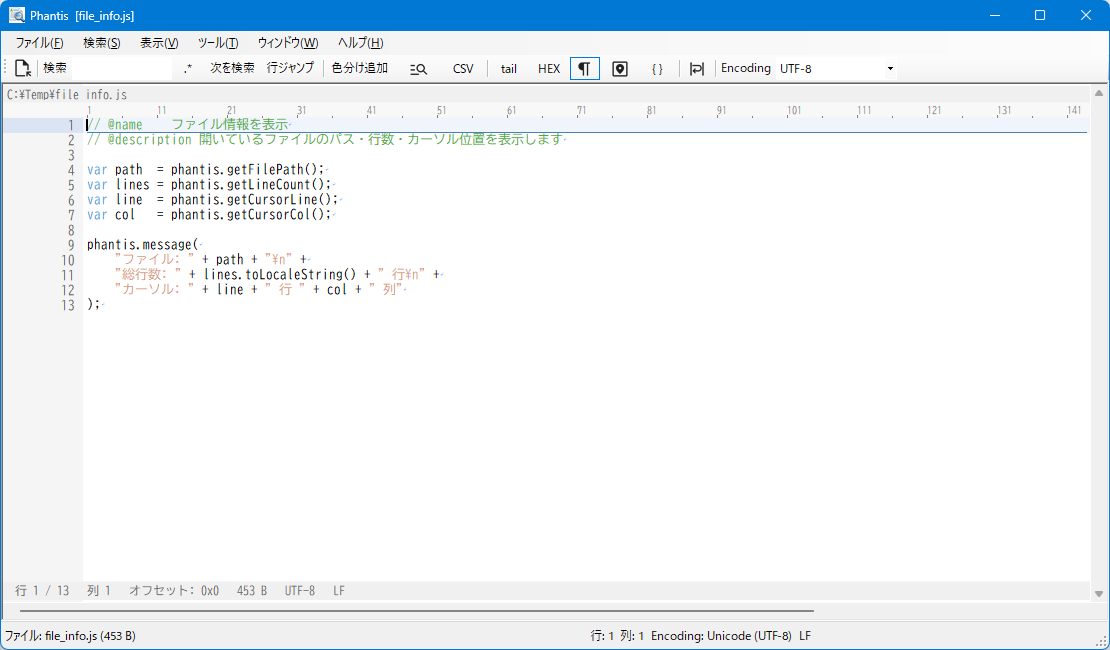Click the curly braces format icon
The image size is (1110, 650).
(658, 69)
